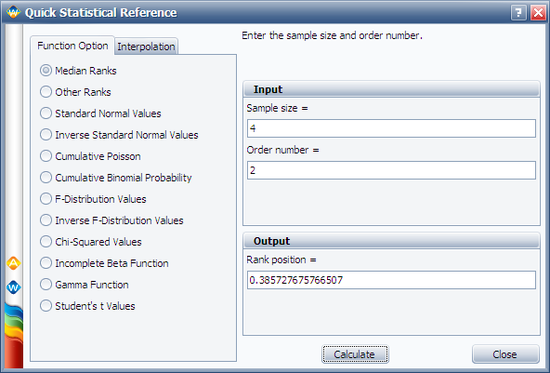Choose Inverse Standard Normal Values

click(119, 135)
